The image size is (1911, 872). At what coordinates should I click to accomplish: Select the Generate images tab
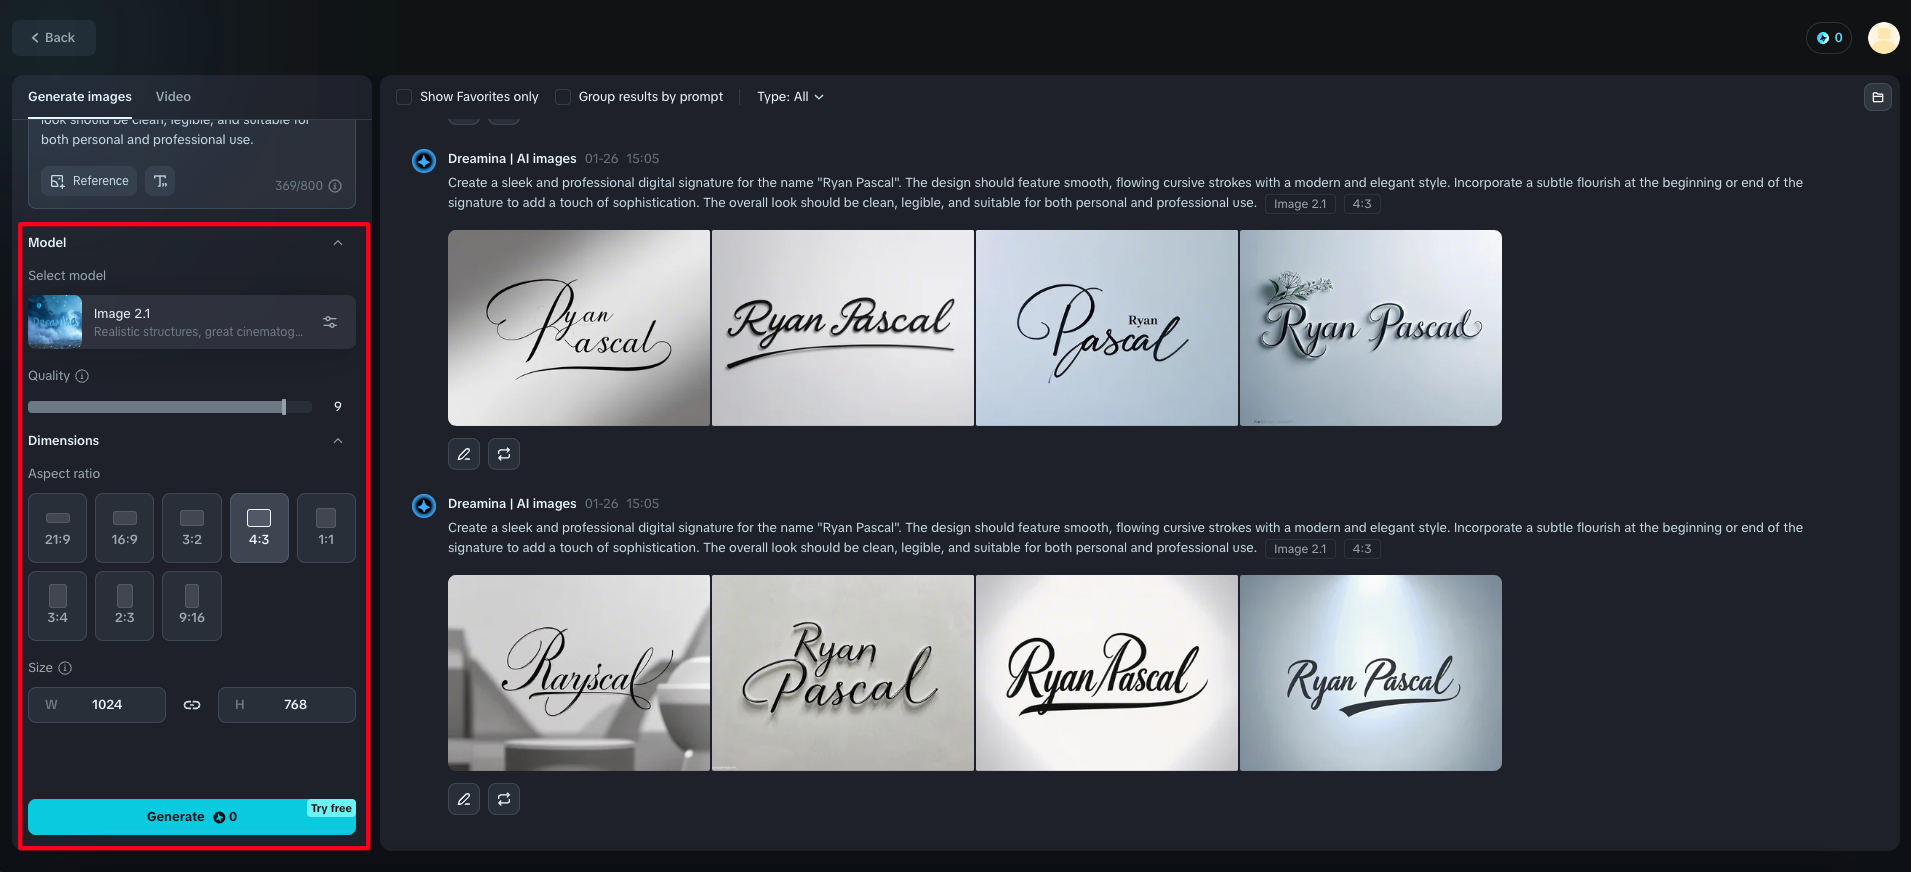[80, 97]
